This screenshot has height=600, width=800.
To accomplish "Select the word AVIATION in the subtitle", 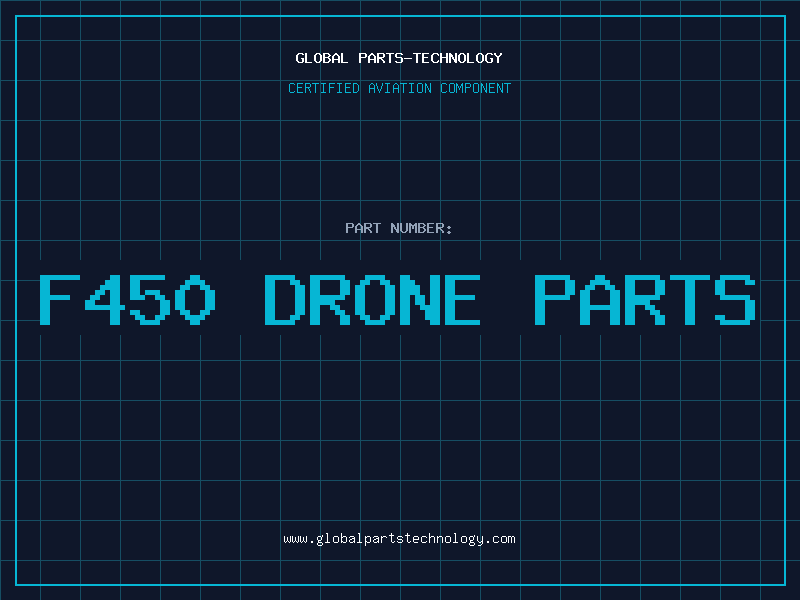I will [399, 88].
